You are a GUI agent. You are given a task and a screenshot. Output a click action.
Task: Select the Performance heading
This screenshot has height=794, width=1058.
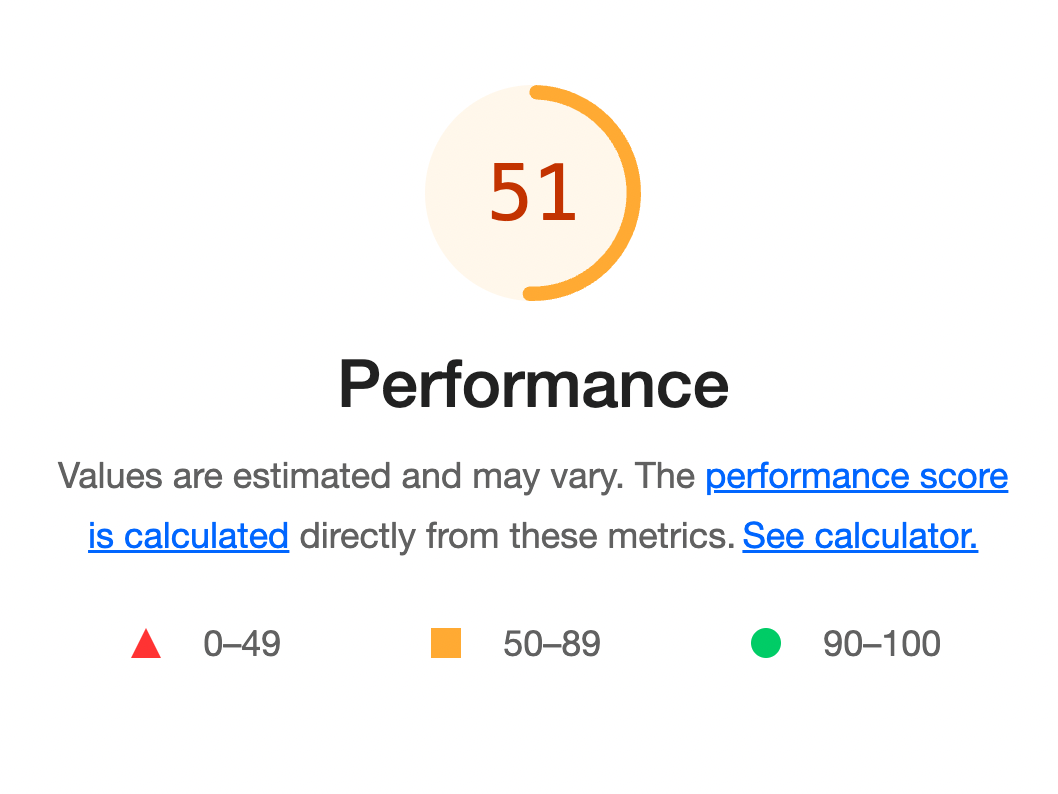point(534,385)
